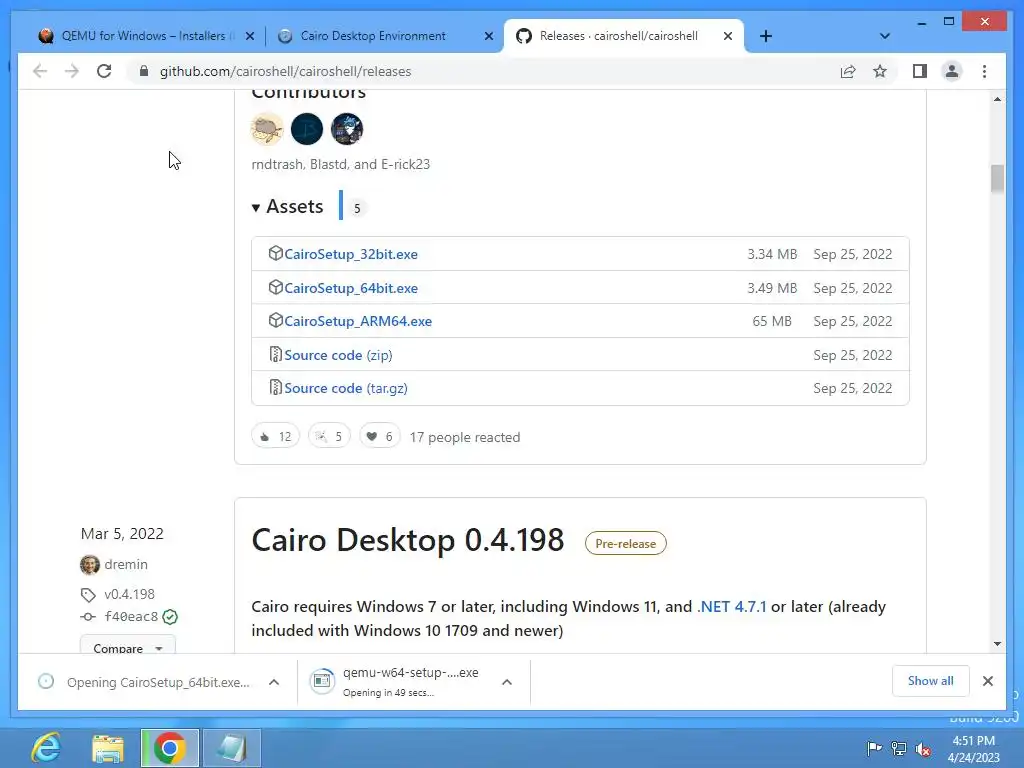Viewport: 1024px width, 768px height.
Task: Show all downloads
Action: click(931, 681)
